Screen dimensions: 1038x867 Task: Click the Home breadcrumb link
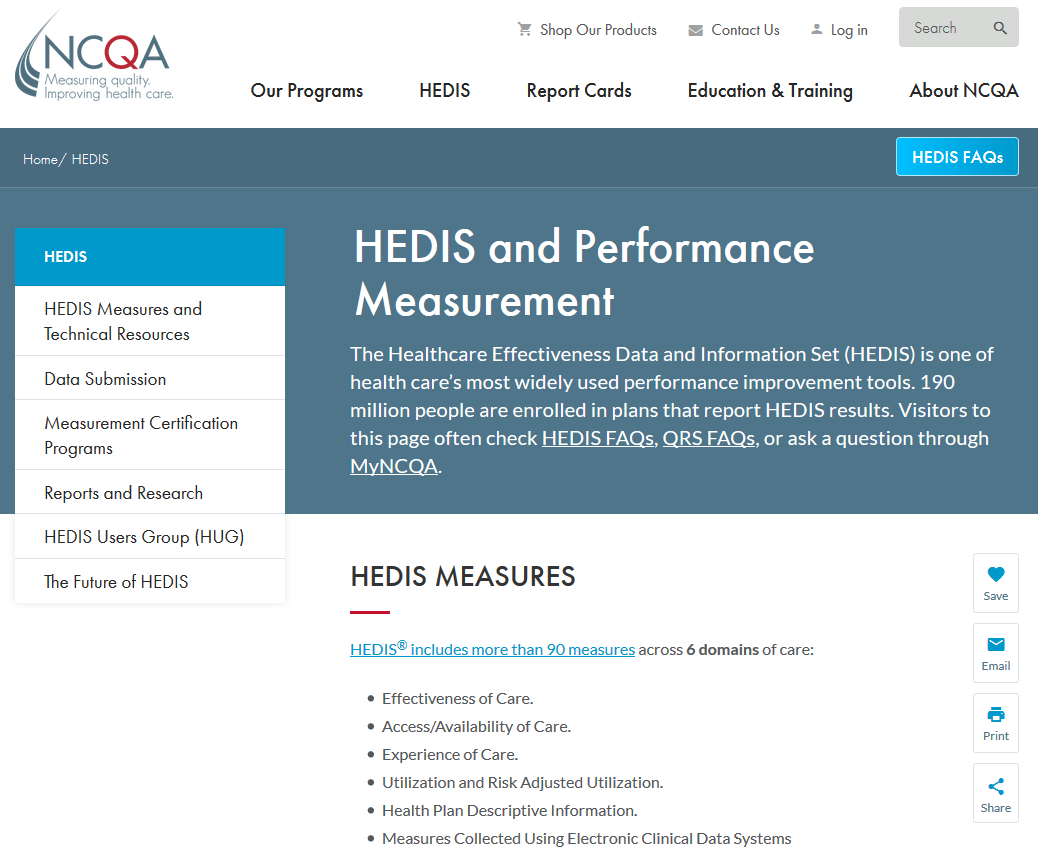click(x=40, y=160)
